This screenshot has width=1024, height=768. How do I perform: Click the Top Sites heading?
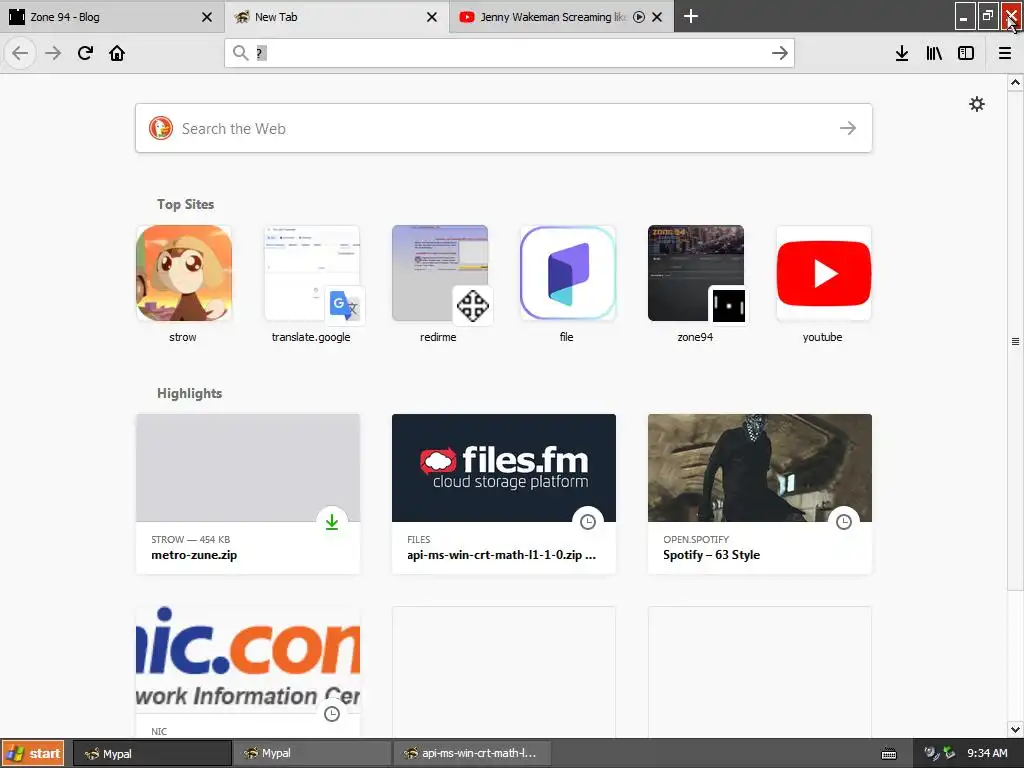click(x=185, y=204)
